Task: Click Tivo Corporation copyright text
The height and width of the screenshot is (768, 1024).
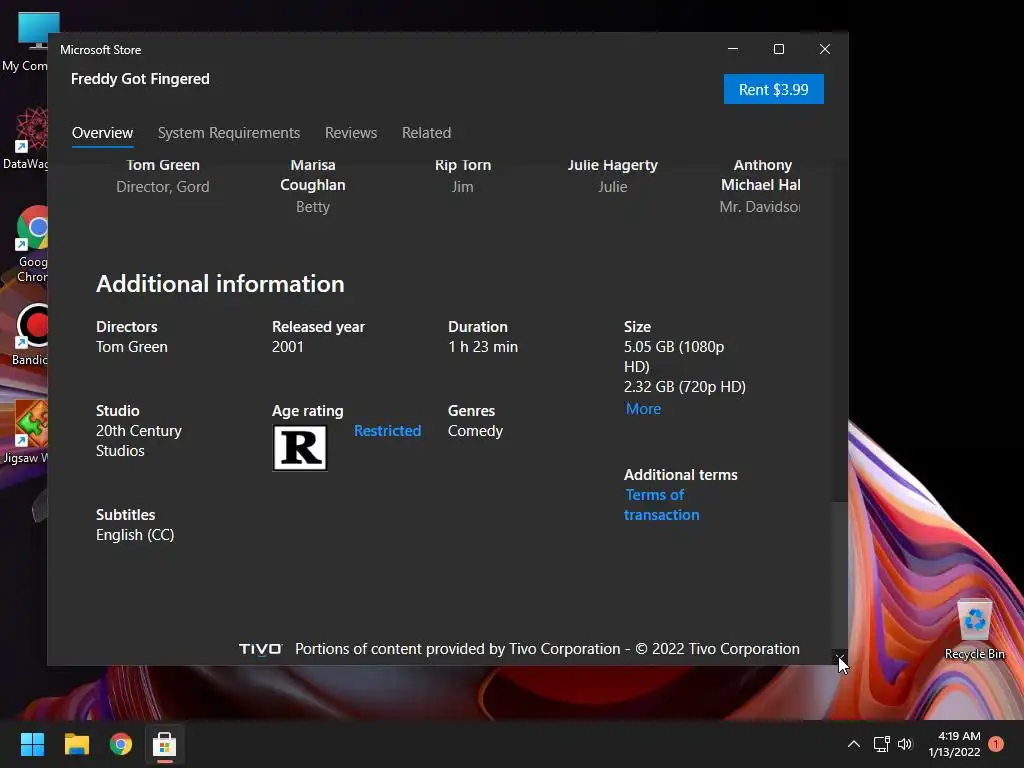Action: point(547,649)
